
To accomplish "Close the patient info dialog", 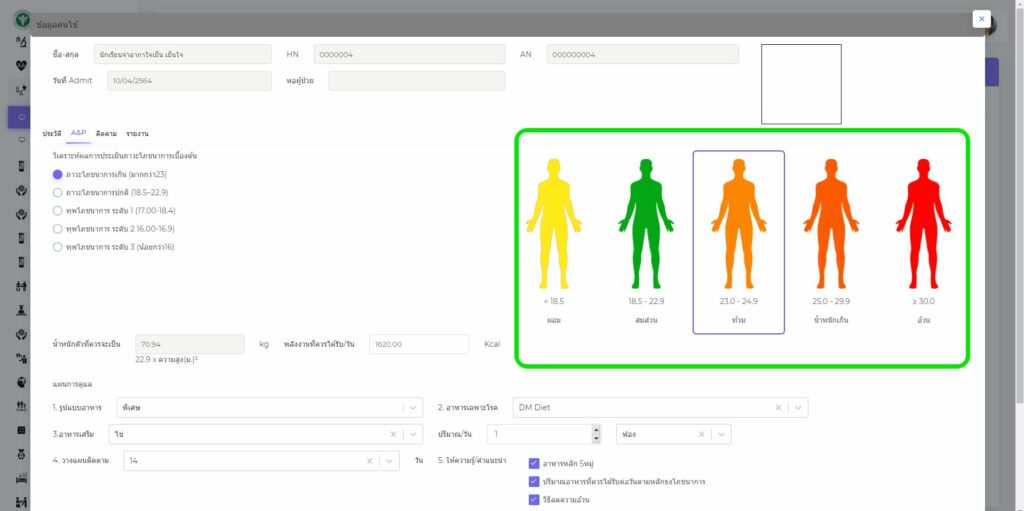I will tap(981, 19).
